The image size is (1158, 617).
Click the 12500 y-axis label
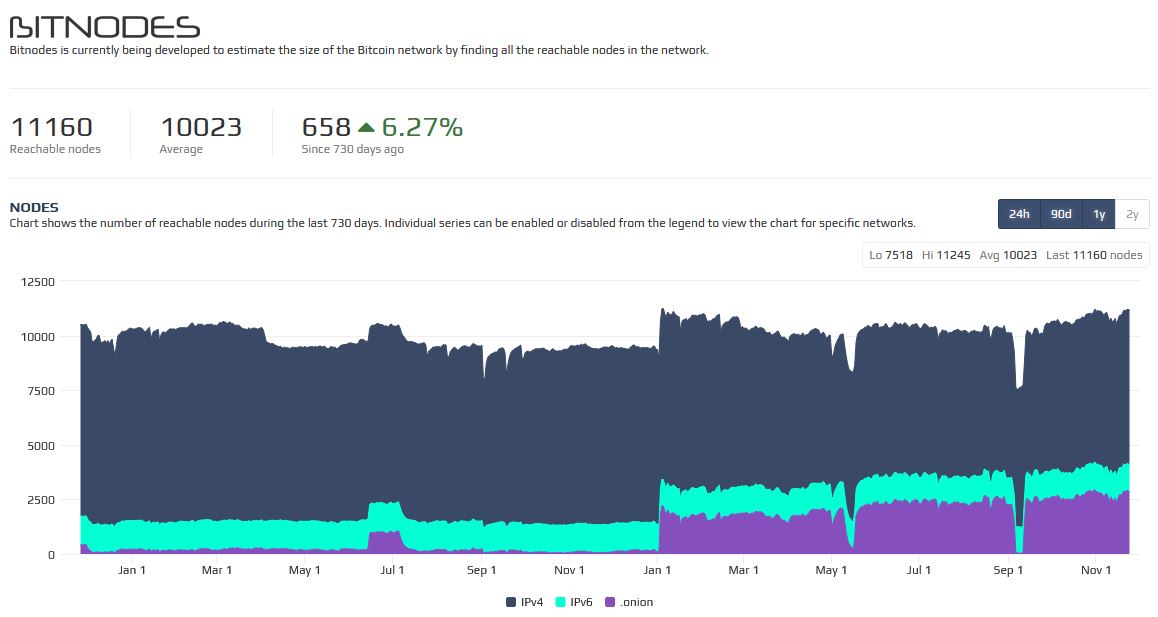(40, 282)
